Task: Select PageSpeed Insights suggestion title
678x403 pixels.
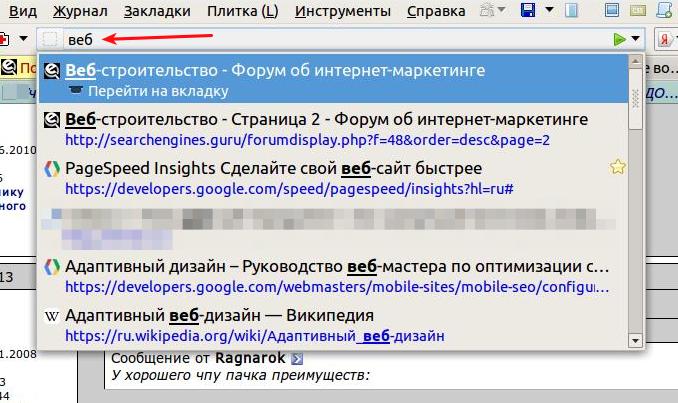Action: [273, 168]
